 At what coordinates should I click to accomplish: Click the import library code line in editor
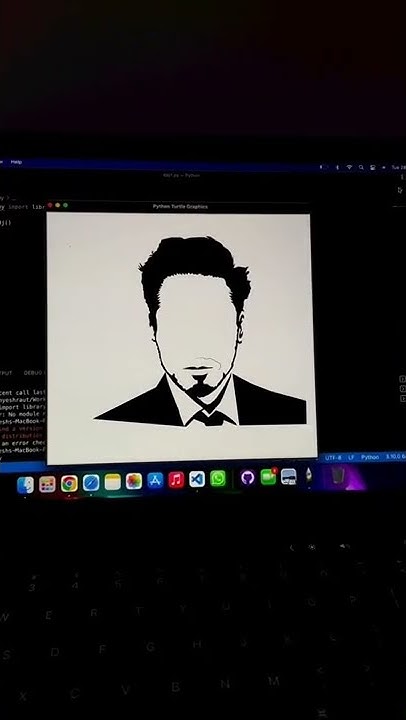click(25, 207)
